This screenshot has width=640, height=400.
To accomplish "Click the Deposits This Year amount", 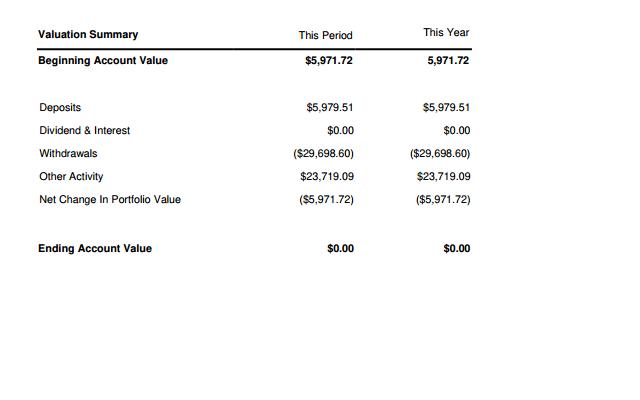I will click(446, 107).
